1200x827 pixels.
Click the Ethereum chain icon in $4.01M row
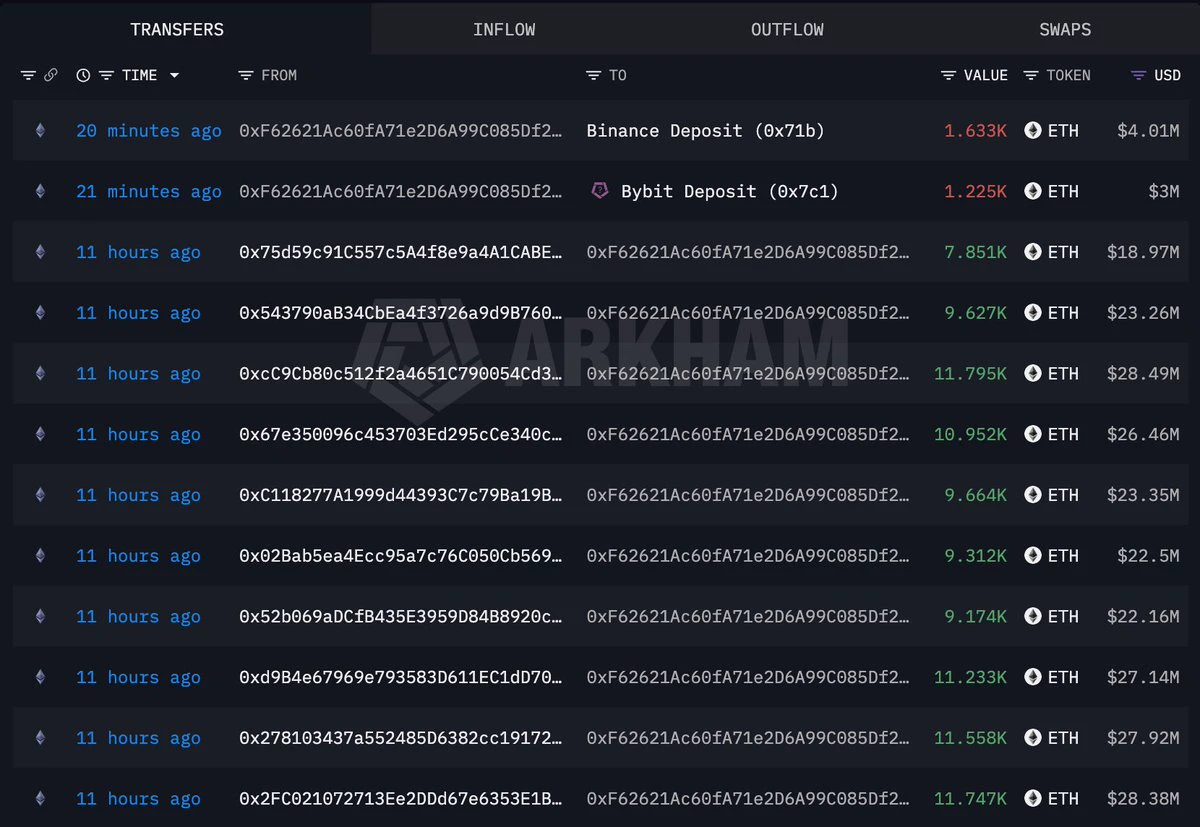tap(40, 130)
